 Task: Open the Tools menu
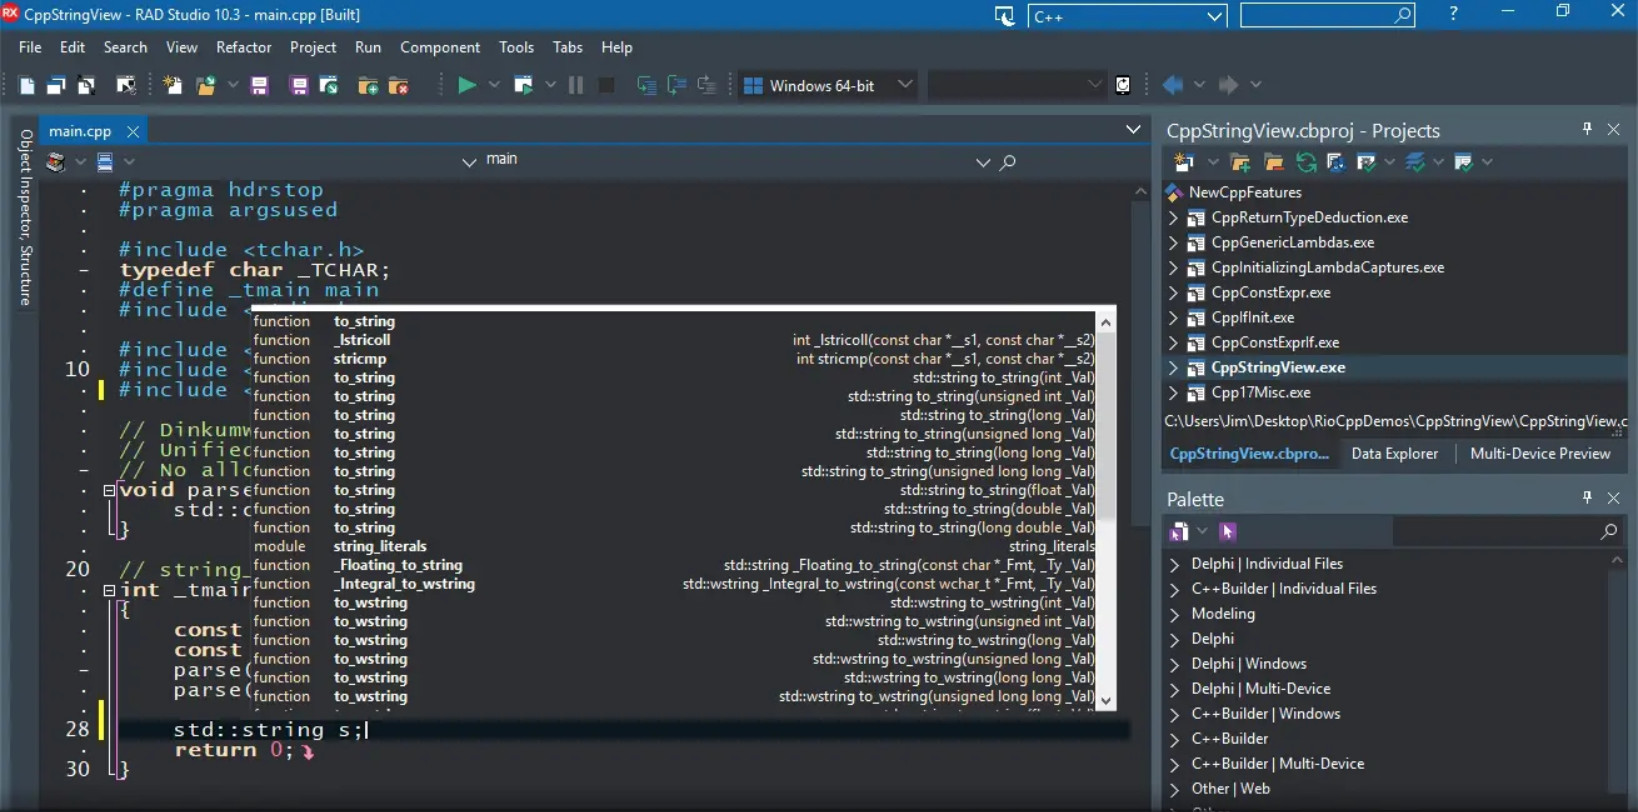(516, 47)
